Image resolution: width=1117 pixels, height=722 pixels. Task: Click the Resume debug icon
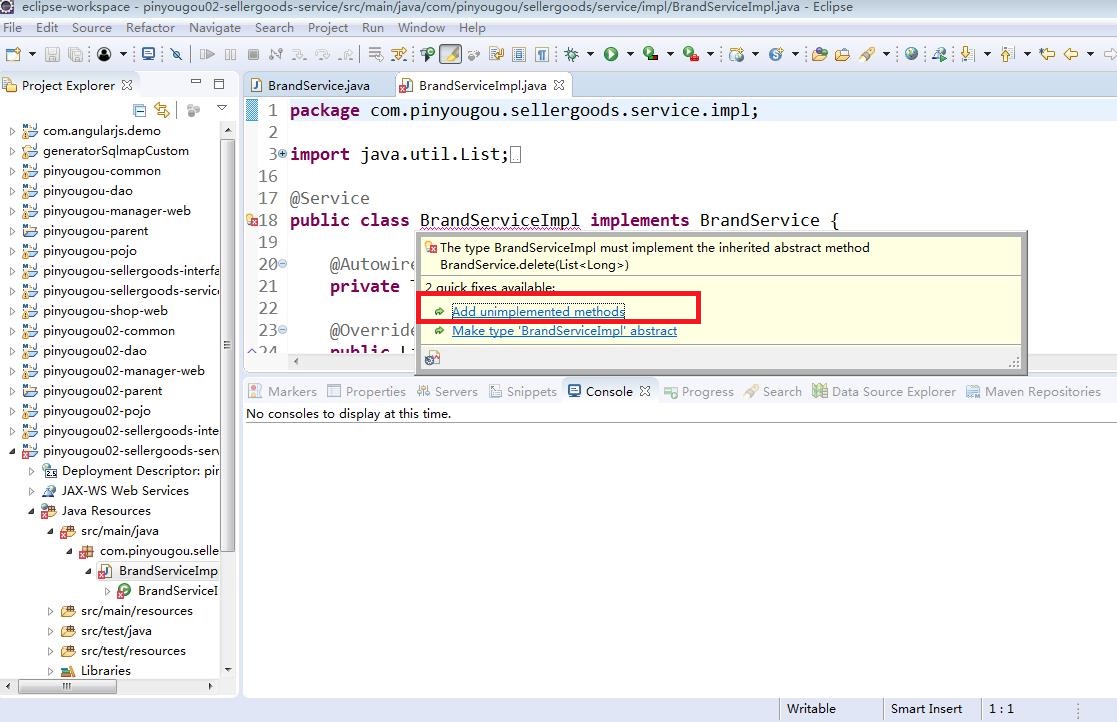pyautogui.click(x=207, y=54)
